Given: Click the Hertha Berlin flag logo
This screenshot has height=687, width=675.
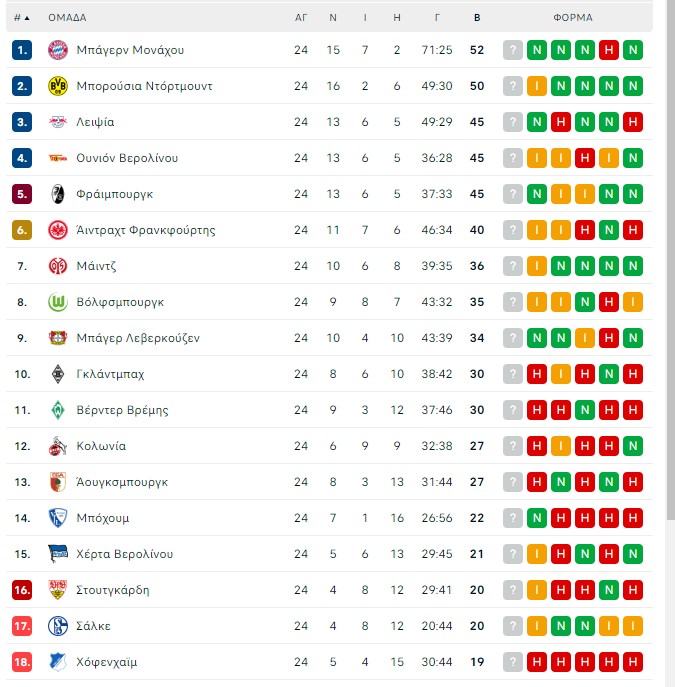Looking at the screenshot, I should (x=58, y=554).
